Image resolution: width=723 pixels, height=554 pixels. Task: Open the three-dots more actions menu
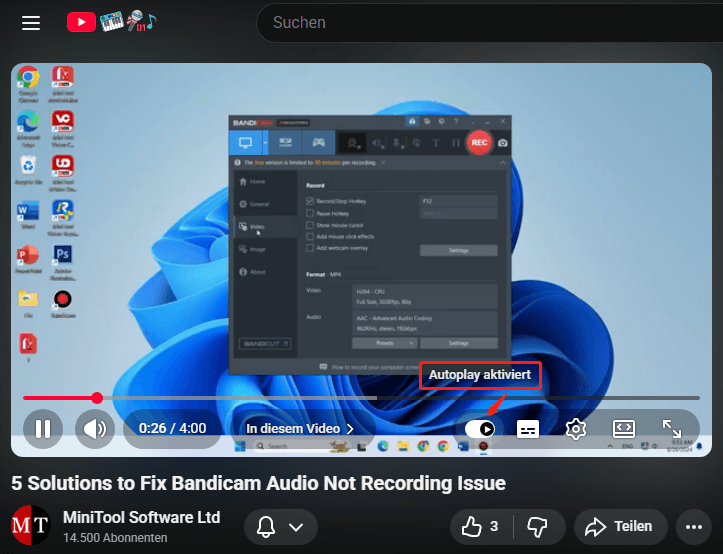point(693,526)
